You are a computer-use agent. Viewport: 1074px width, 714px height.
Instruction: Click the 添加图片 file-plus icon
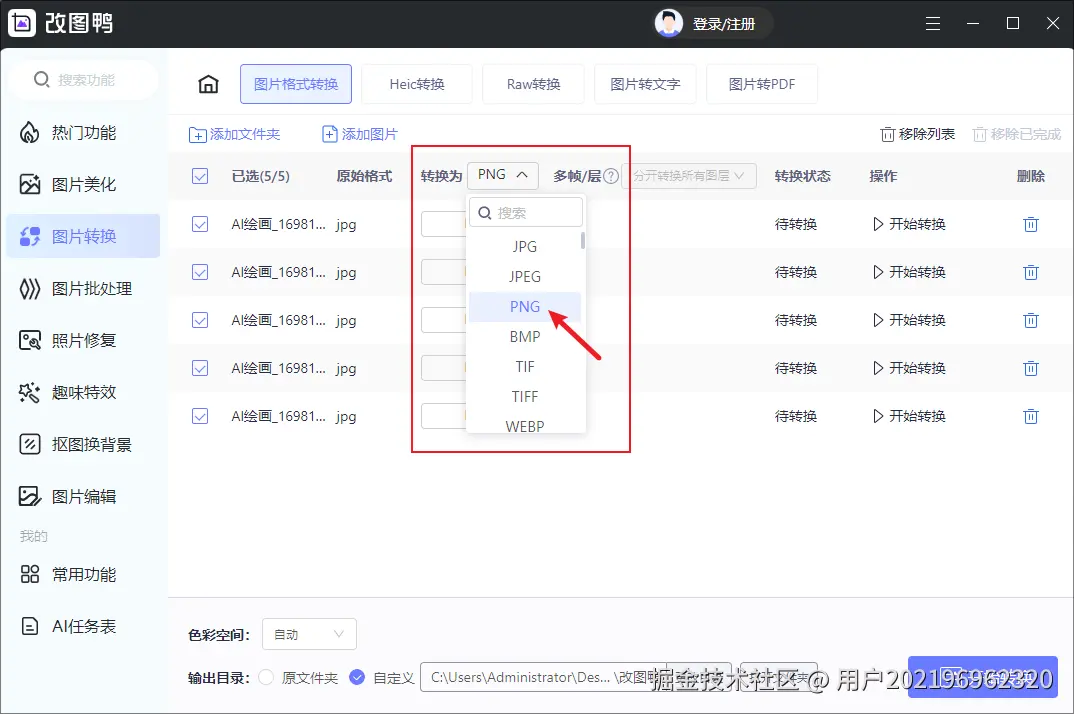pos(329,134)
